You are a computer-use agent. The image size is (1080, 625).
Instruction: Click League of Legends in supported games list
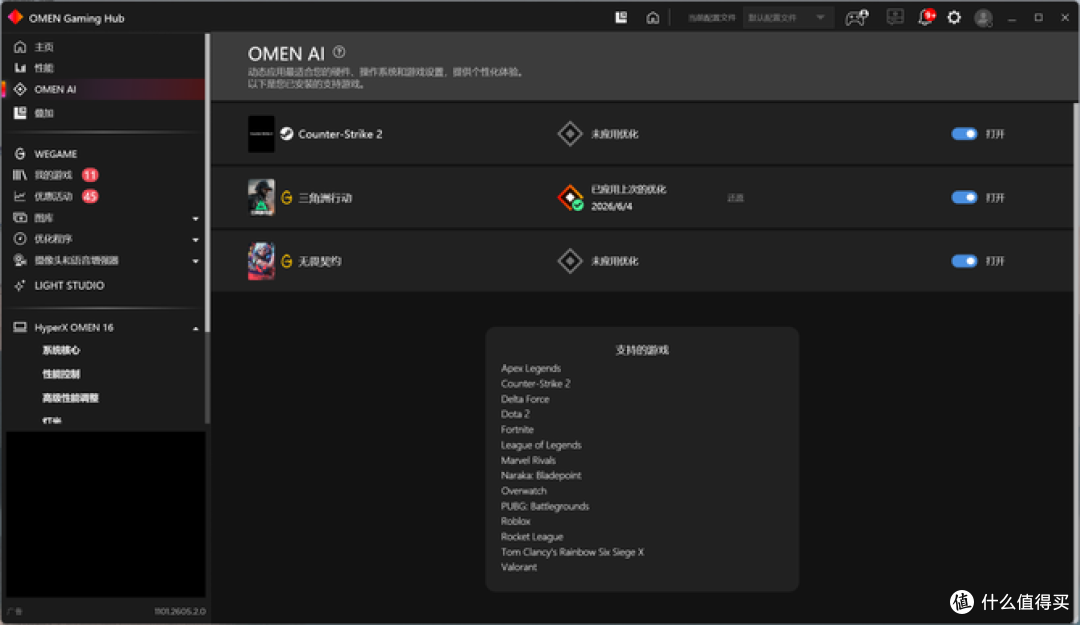(x=541, y=445)
